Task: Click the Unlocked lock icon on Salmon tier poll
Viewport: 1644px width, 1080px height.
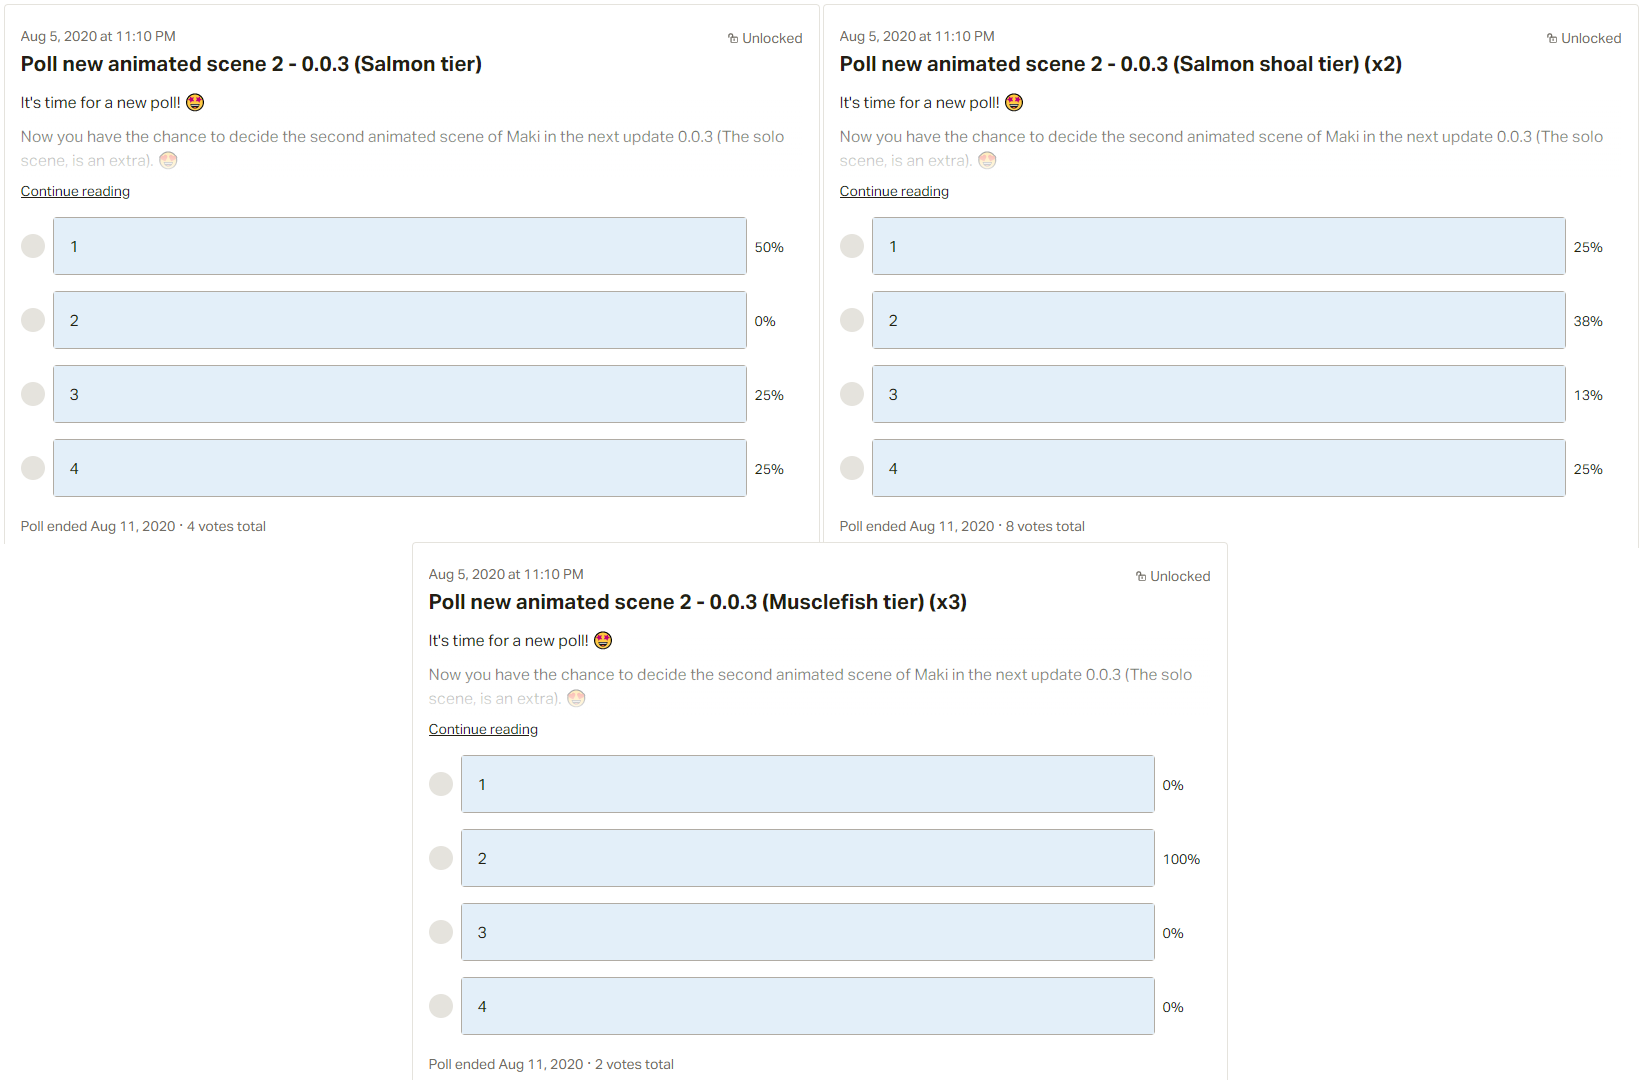Action: [733, 39]
